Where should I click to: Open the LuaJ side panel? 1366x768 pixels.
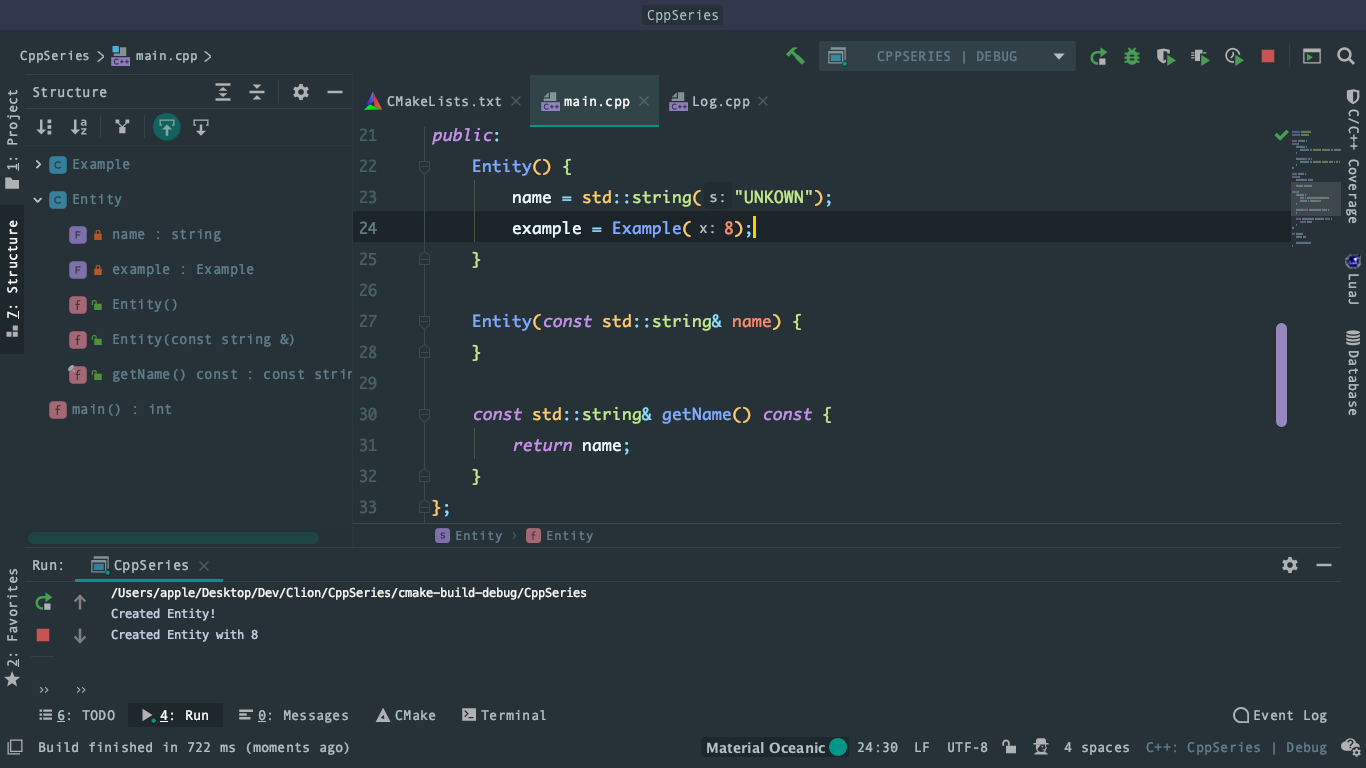(1352, 281)
